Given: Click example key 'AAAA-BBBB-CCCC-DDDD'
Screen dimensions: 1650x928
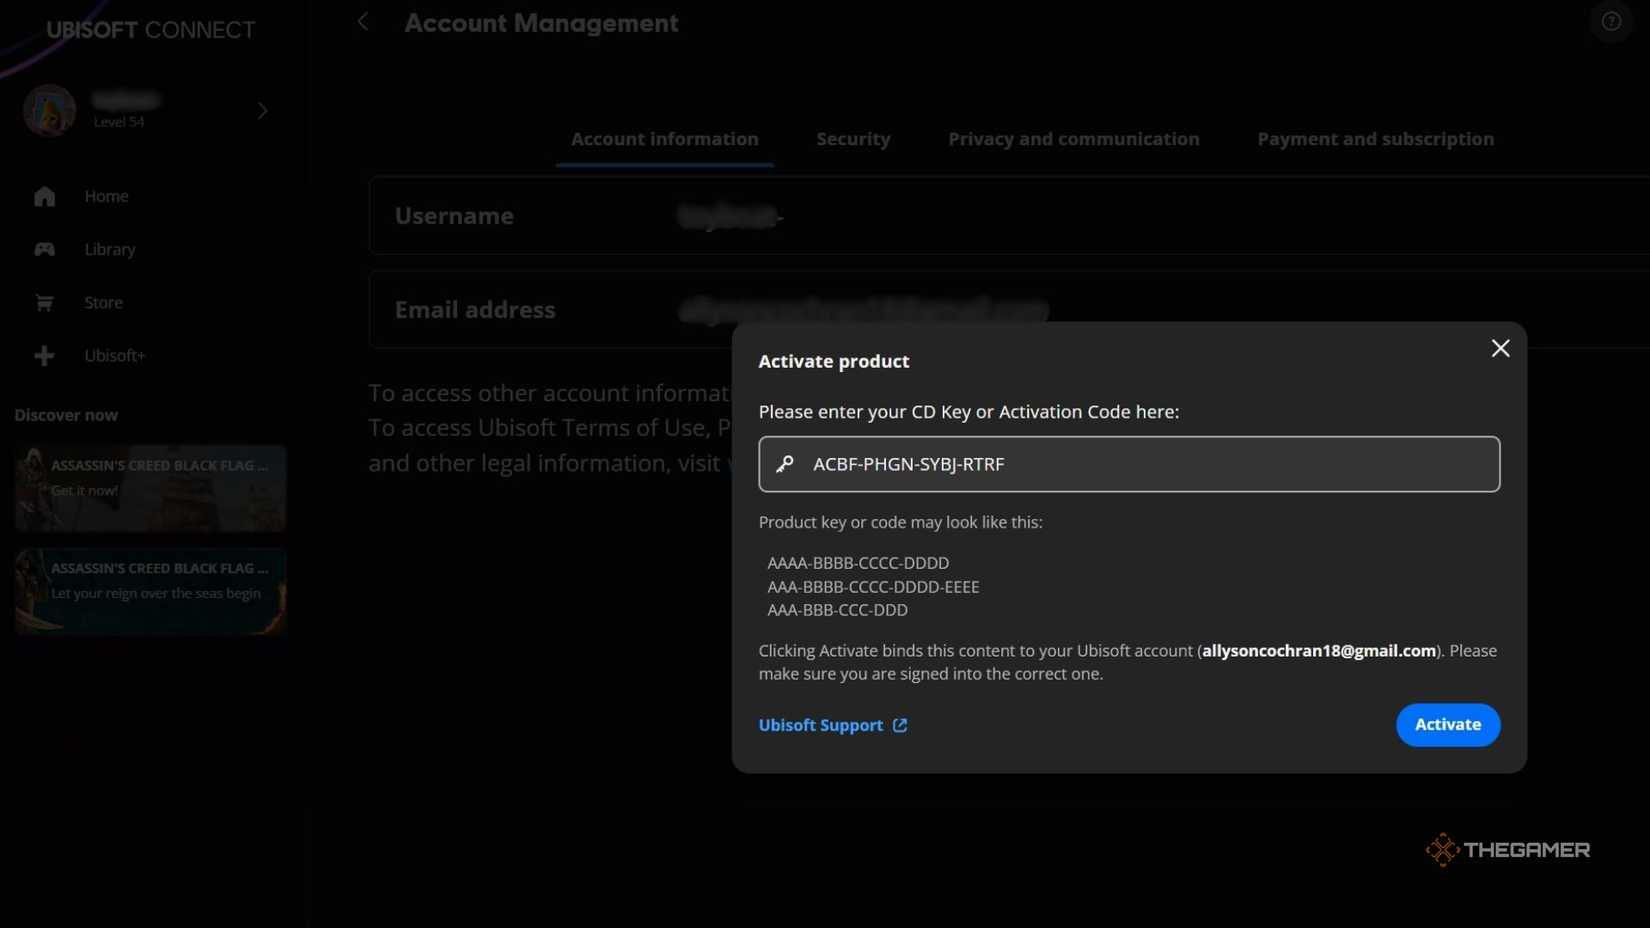Looking at the screenshot, I should pos(858,563).
